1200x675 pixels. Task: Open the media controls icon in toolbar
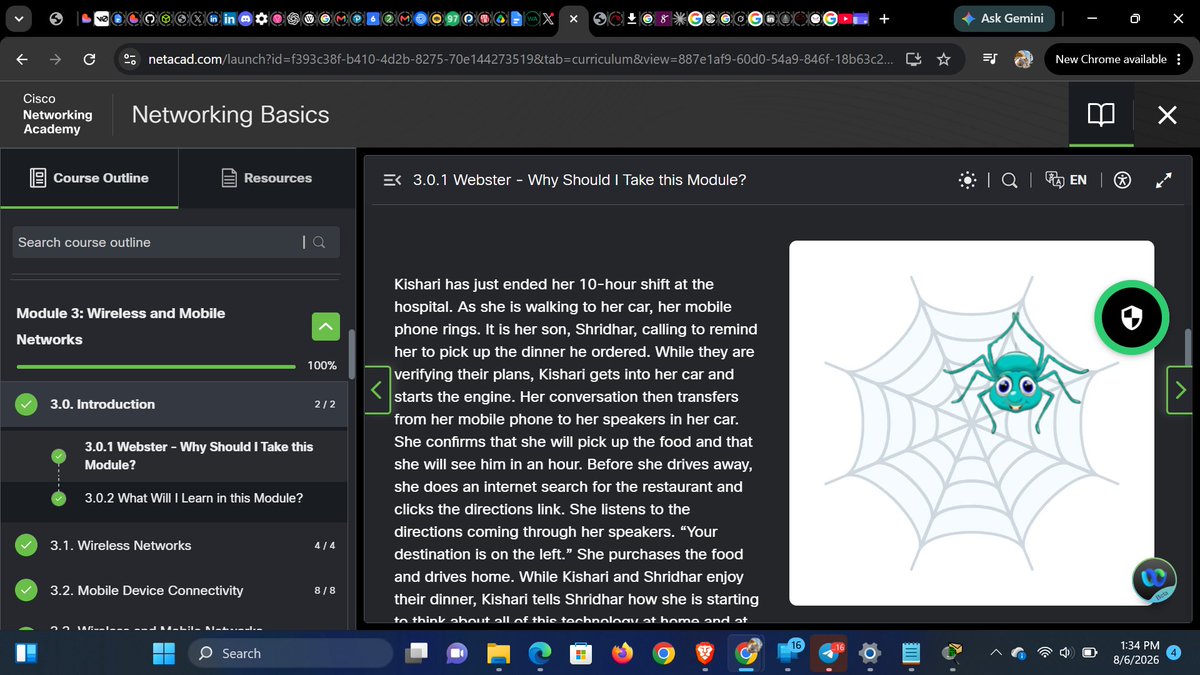pyautogui.click(x=989, y=59)
